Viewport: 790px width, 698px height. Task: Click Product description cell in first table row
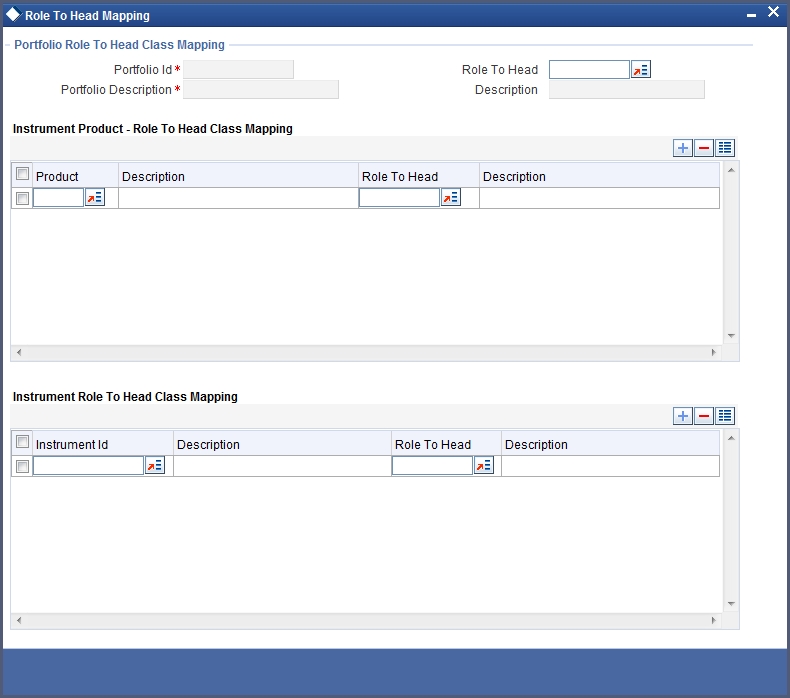pos(238,198)
